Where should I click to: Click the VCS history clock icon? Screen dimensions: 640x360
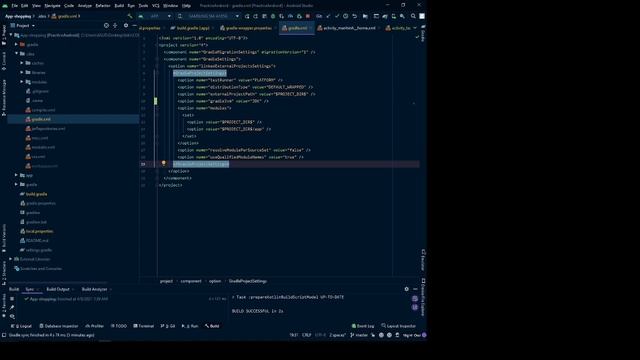(346, 16)
